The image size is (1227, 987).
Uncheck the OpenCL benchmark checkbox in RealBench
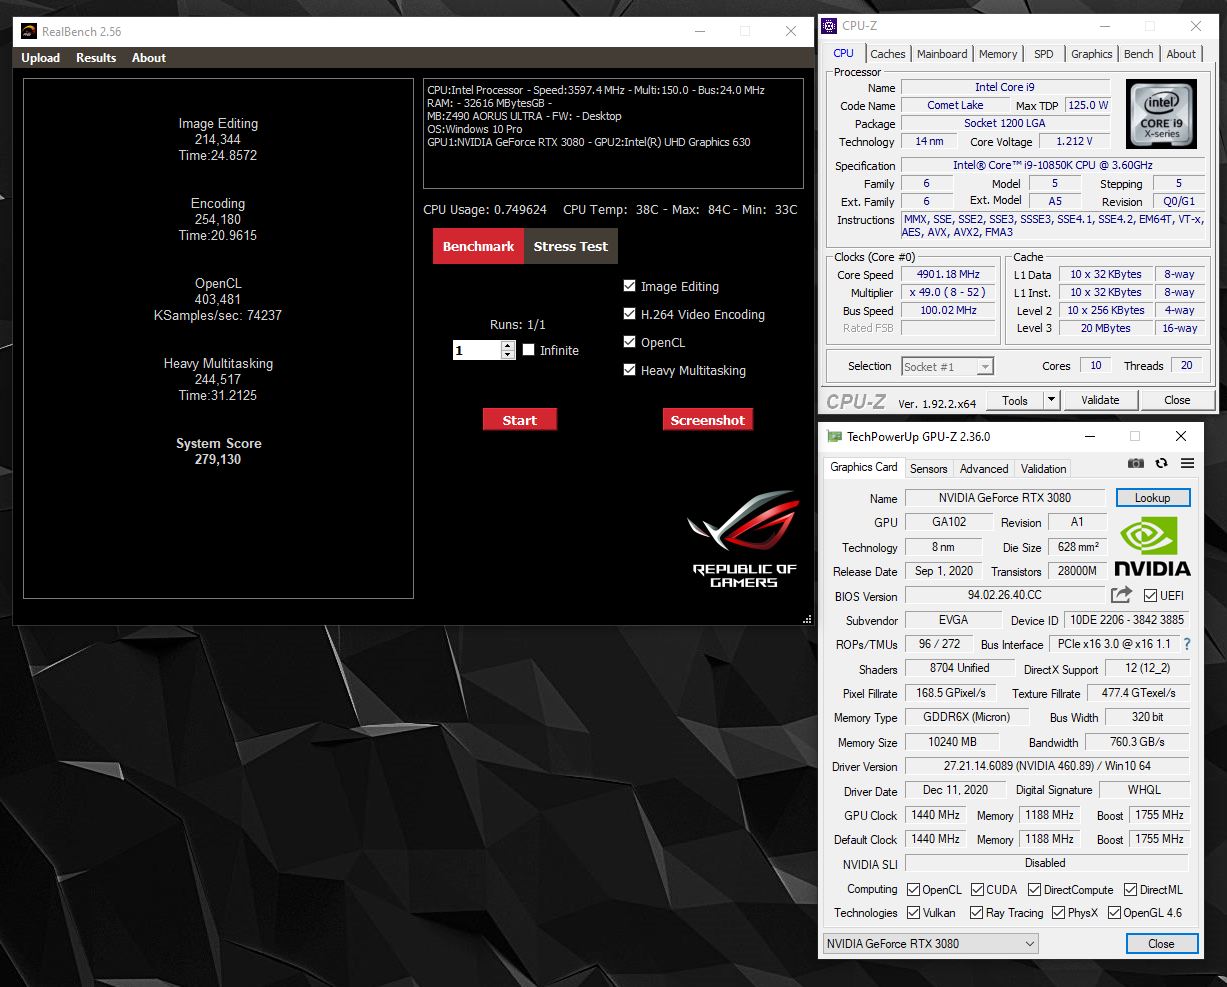tap(629, 342)
